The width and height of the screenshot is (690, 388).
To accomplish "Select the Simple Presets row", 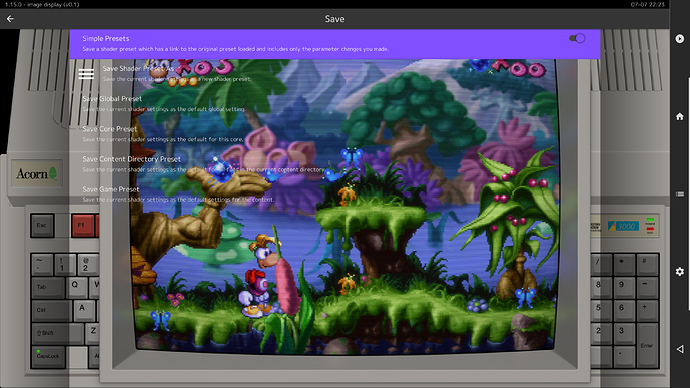I will point(334,44).
